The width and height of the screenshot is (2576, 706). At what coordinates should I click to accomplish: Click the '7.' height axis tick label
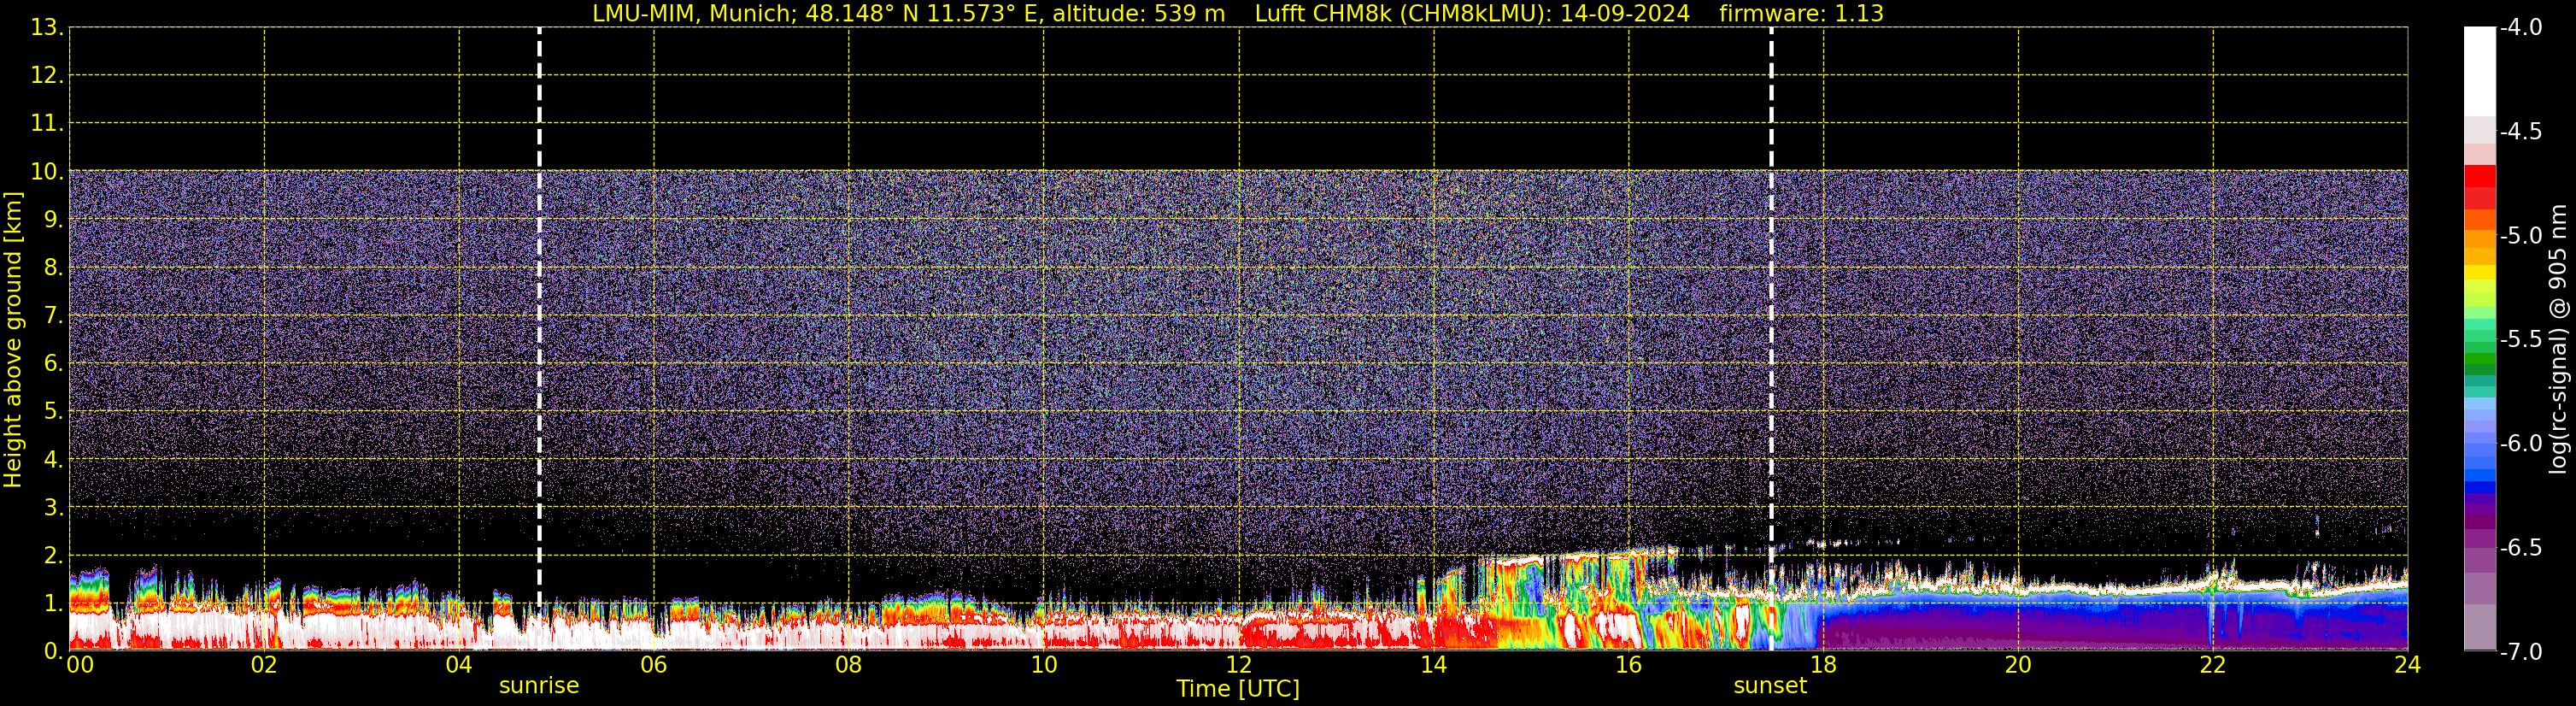pyautogui.click(x=53, y=316)
